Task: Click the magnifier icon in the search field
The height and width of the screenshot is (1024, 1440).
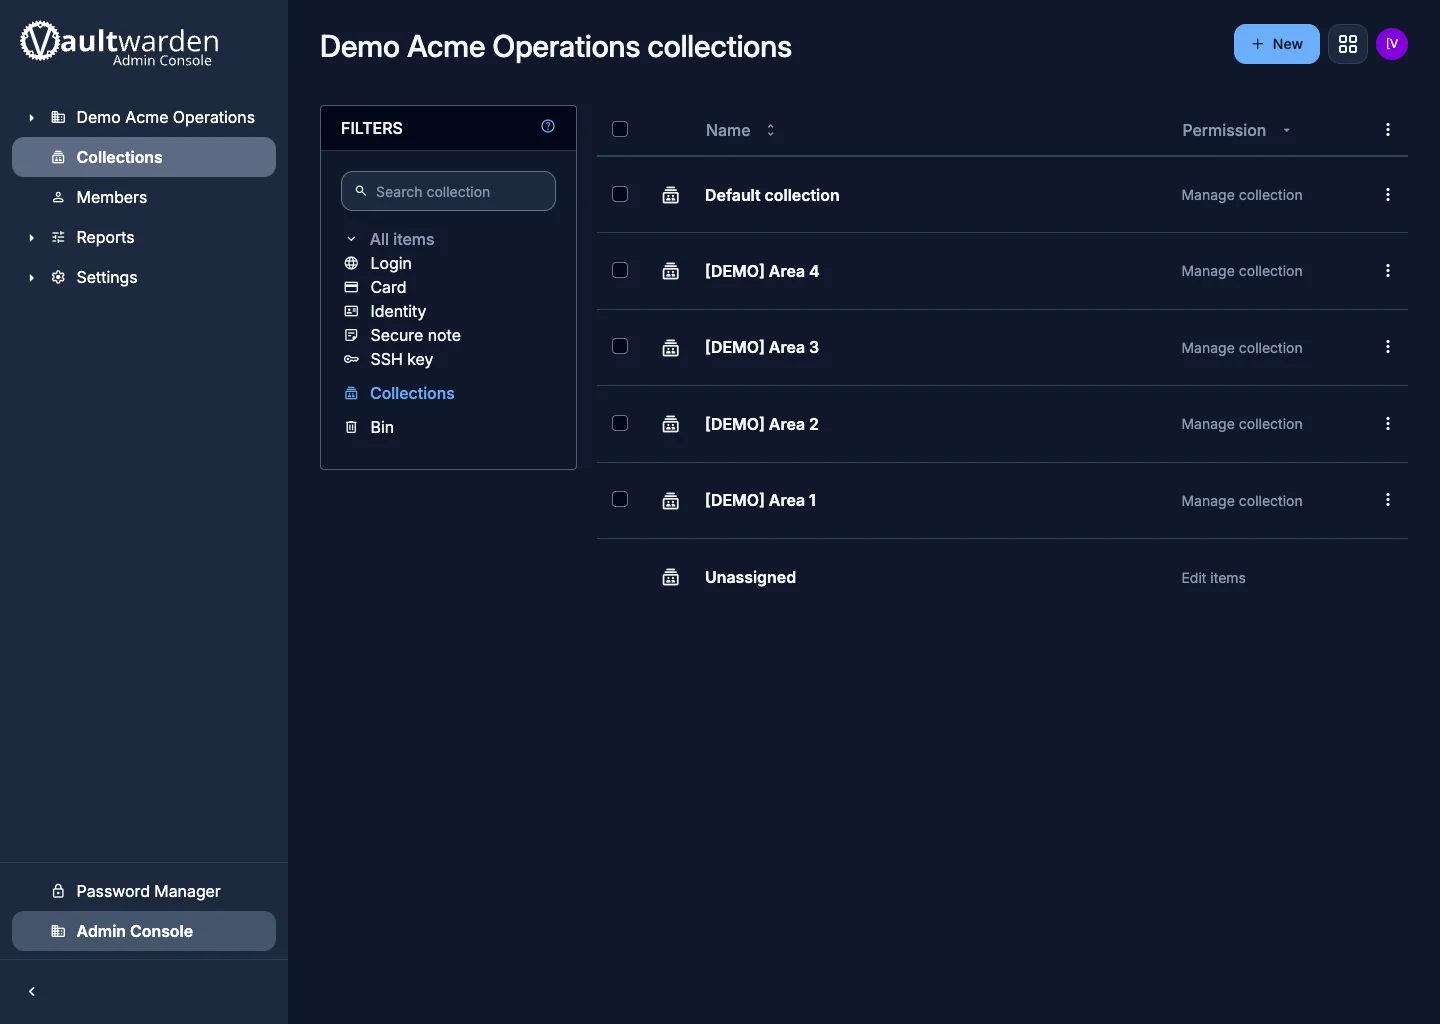Action: click(361, 191)
